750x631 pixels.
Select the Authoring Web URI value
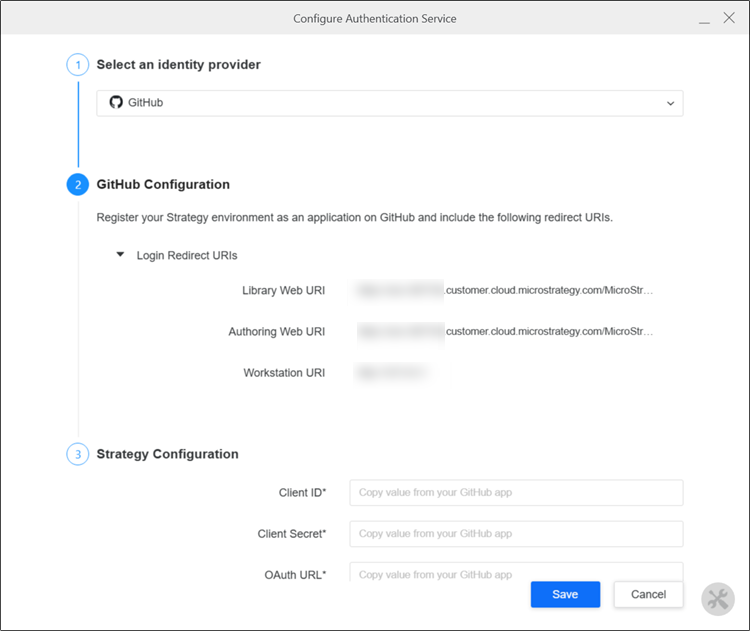point(504,332)
